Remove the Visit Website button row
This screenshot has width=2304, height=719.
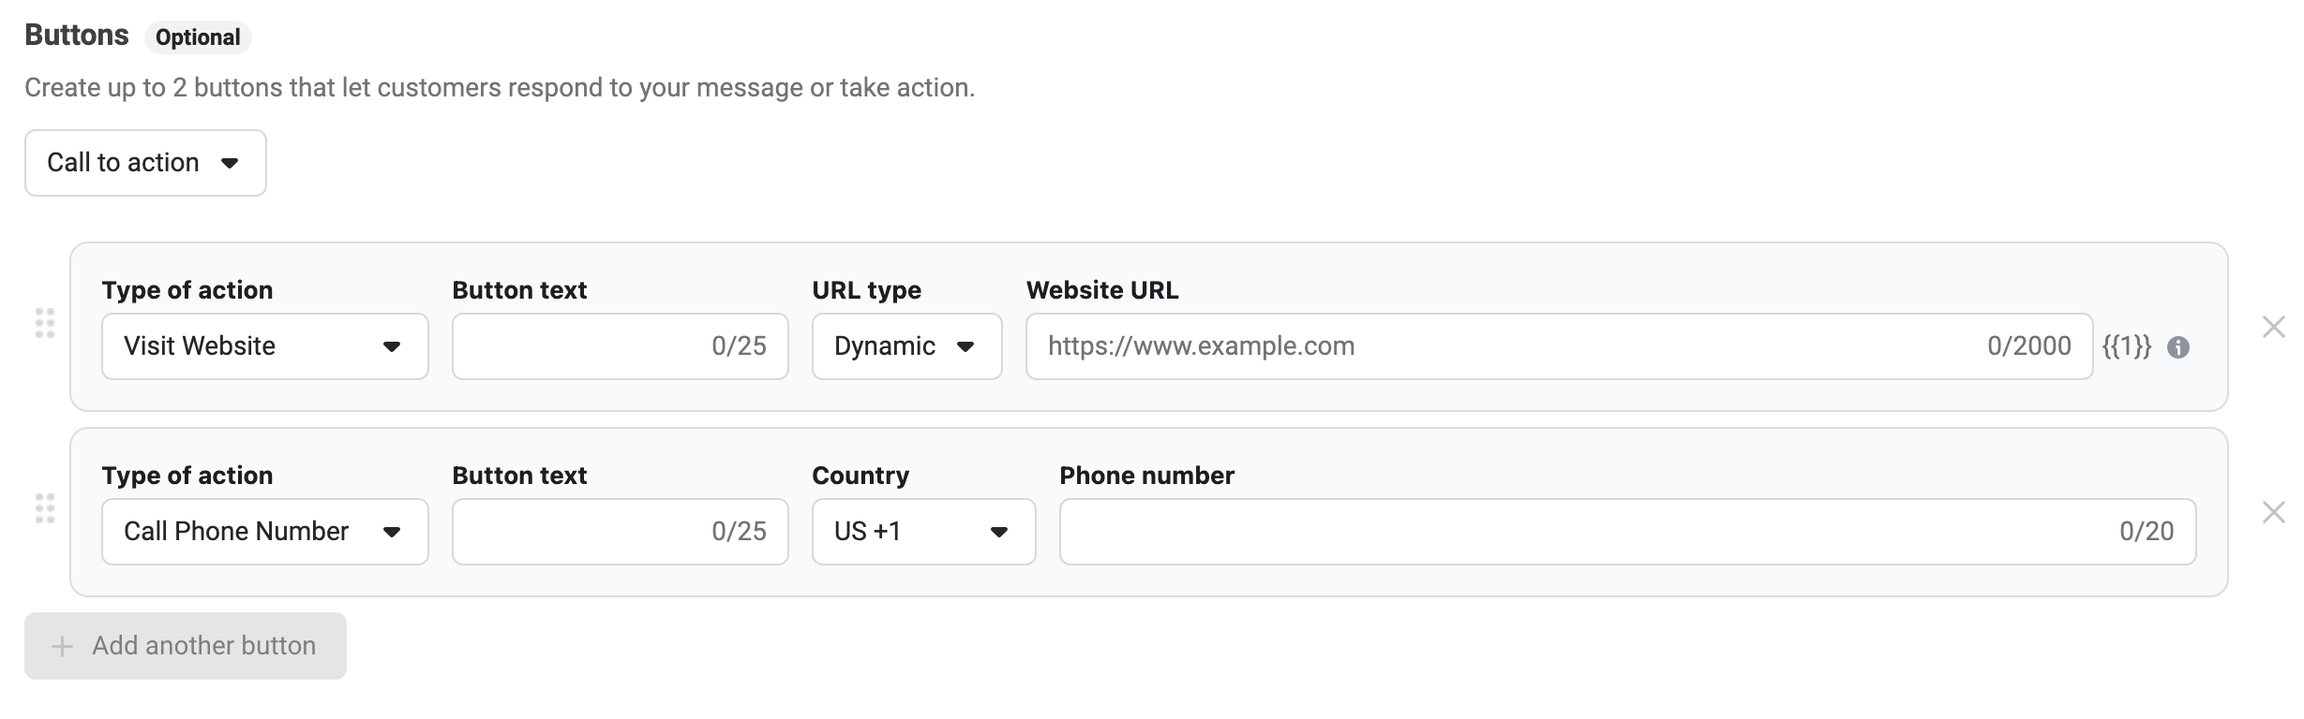click(2273, 327)
